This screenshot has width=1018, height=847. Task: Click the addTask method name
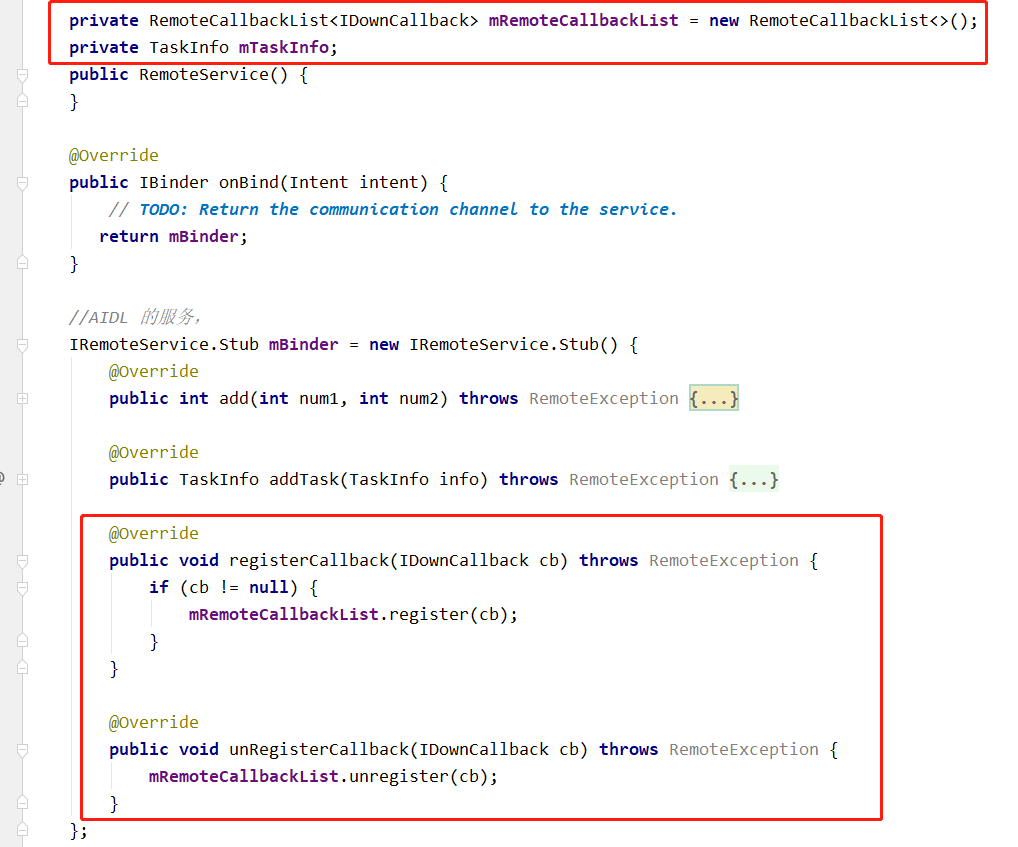click(303, 480)
